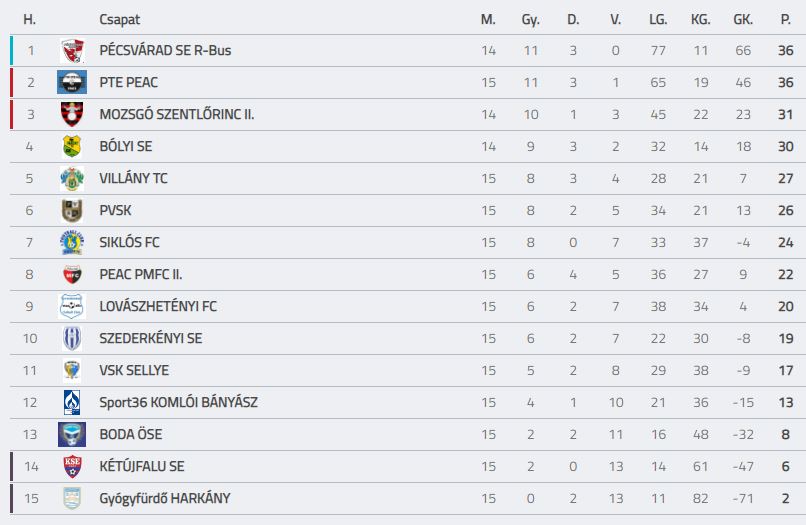Click the PTE PEAC team logo

point(72,82)
